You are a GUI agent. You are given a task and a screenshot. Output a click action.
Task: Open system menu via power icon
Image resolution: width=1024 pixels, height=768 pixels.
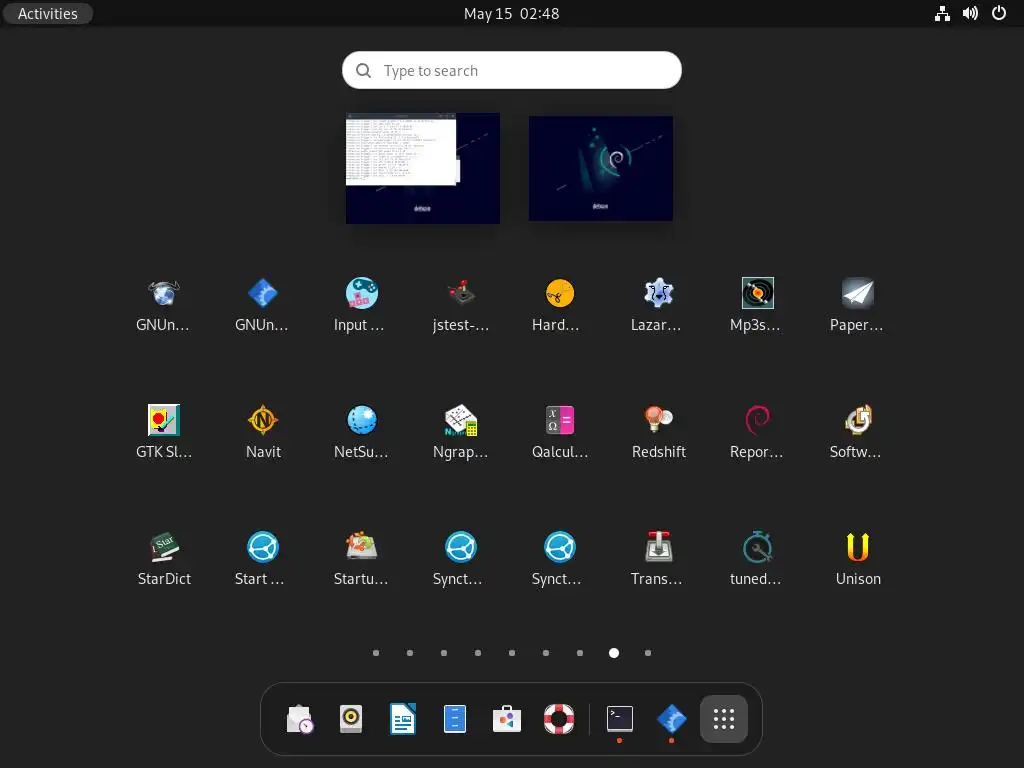(999, 13)
